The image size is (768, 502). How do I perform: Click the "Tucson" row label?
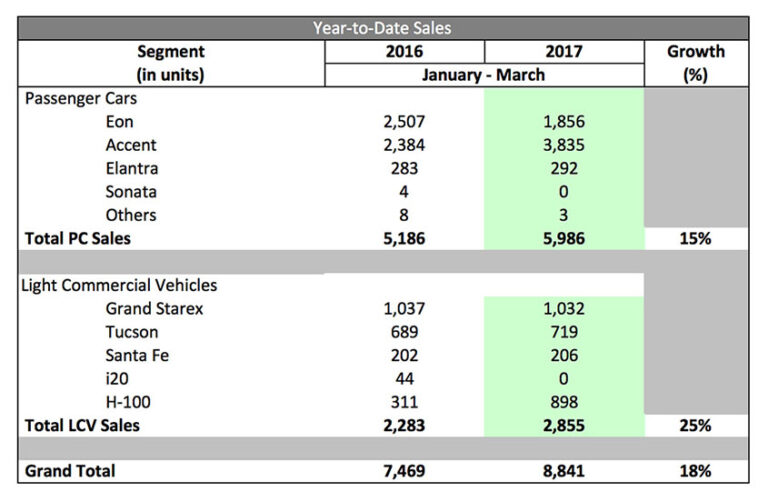132,332
